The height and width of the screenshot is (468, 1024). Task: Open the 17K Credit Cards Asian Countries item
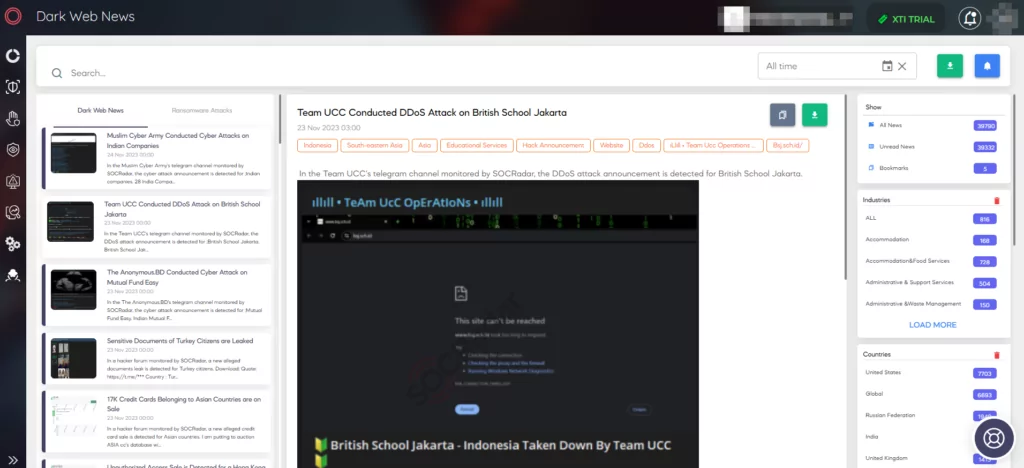pyautogui.click(x=157, y=421)
